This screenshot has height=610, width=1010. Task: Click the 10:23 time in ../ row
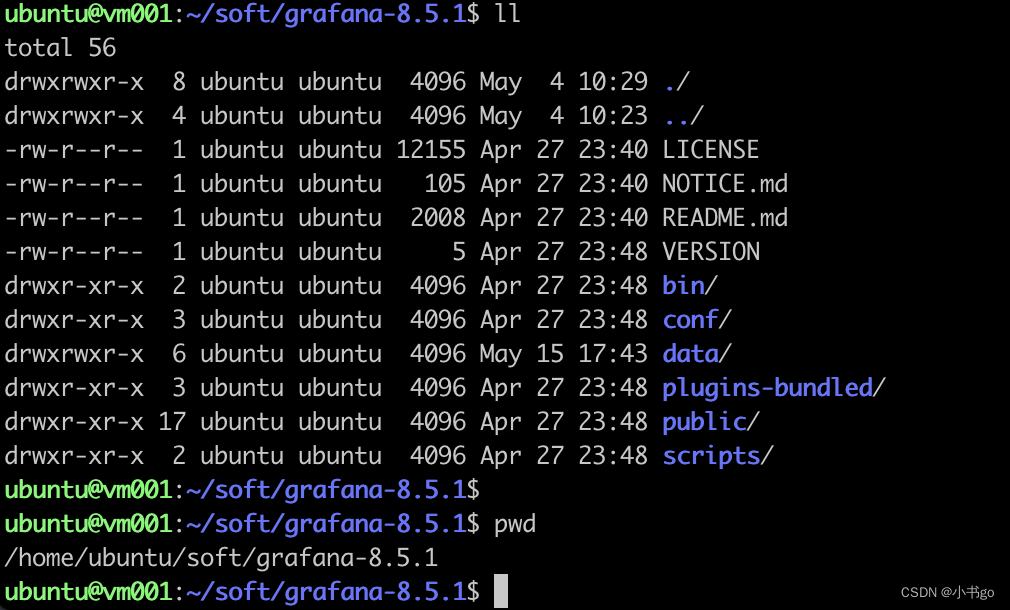pos(613,116)
